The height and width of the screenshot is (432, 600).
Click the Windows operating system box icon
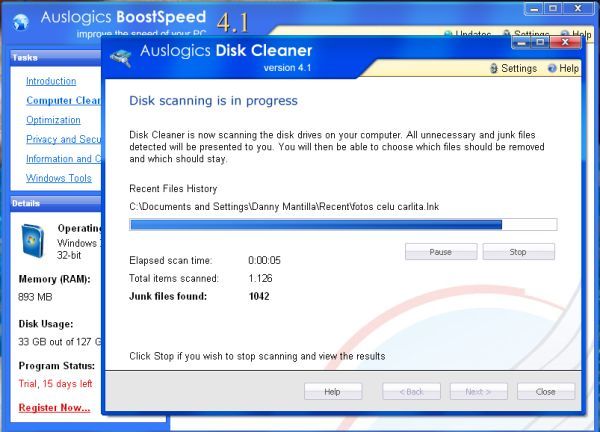click(32, 241)
